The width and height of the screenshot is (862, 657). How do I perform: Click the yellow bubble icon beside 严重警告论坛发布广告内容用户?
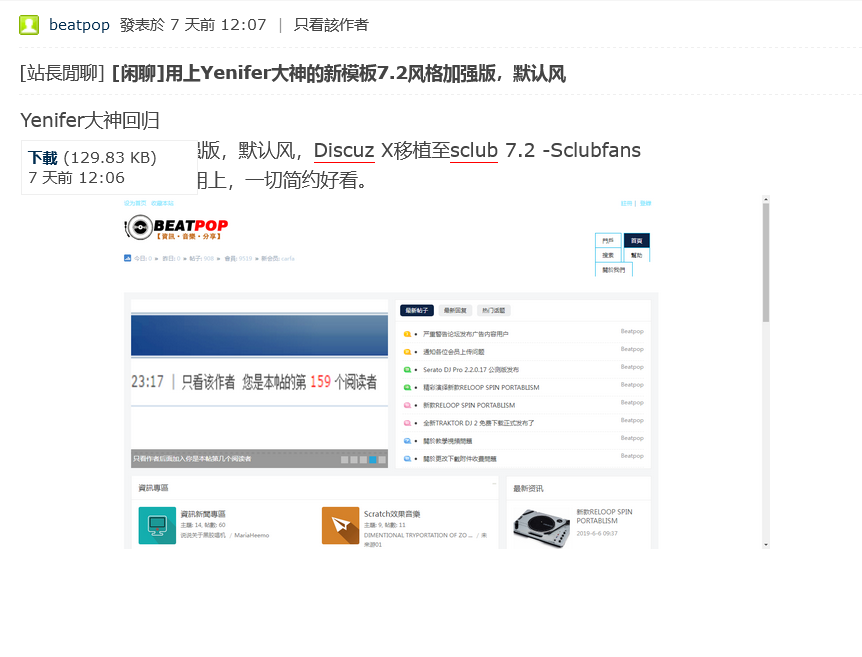tap(408, 334)
